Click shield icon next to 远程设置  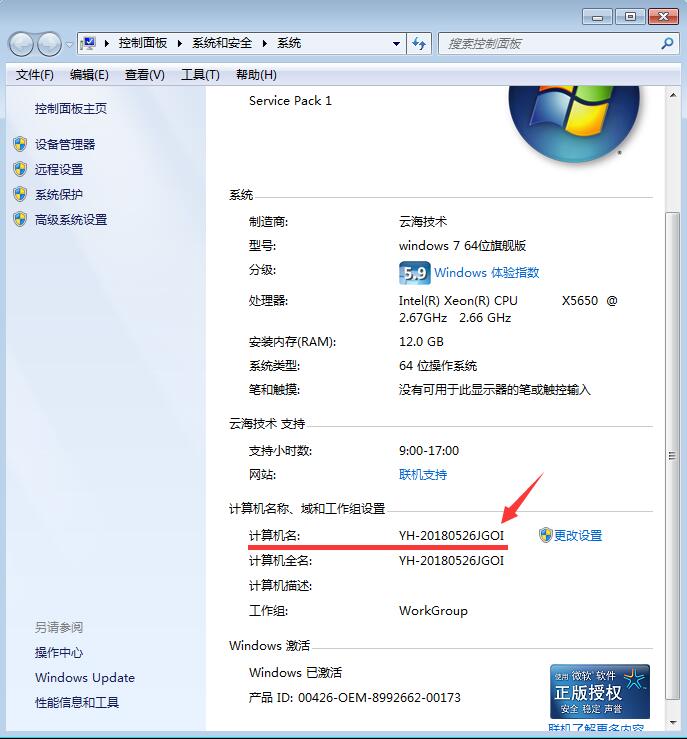20,169
